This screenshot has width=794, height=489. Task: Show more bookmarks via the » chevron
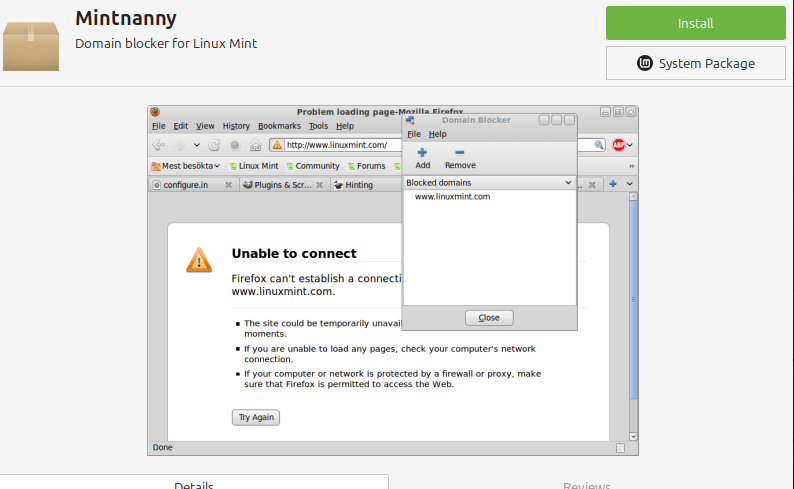tap(631, 166)
